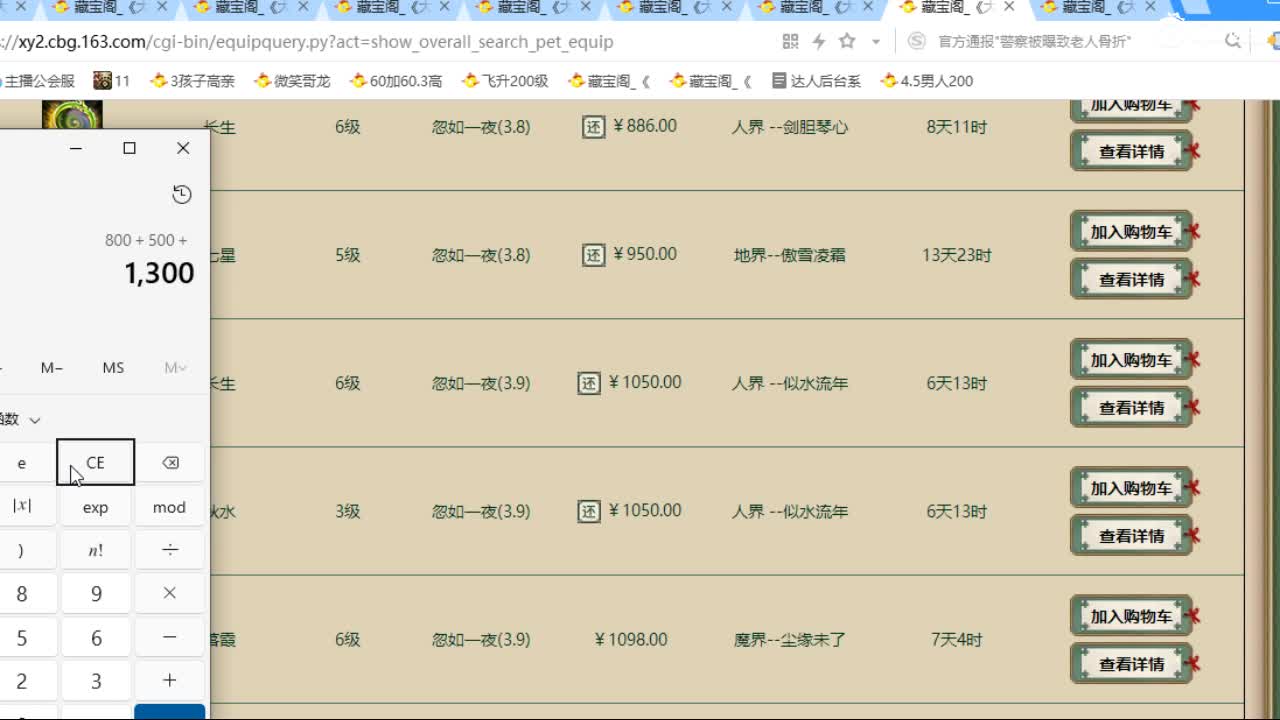Add the ¥950.00 item to the cart
The image size is (1280, 720).
pos(1131,231)
